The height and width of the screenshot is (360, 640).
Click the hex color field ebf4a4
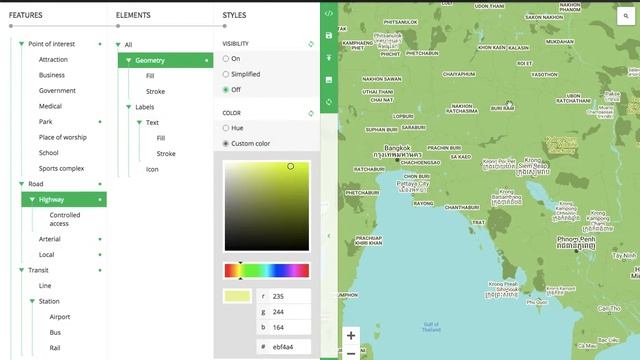point(283,347)
